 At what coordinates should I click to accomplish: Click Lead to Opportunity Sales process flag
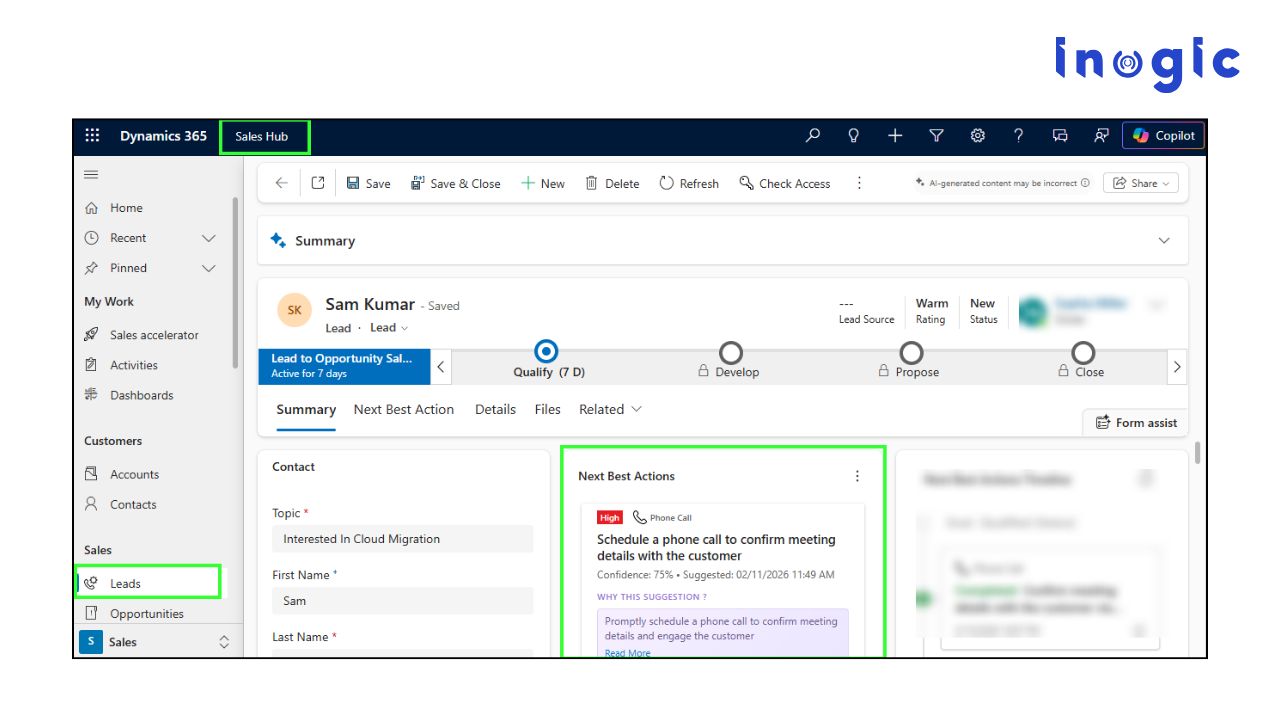[344, 366]
